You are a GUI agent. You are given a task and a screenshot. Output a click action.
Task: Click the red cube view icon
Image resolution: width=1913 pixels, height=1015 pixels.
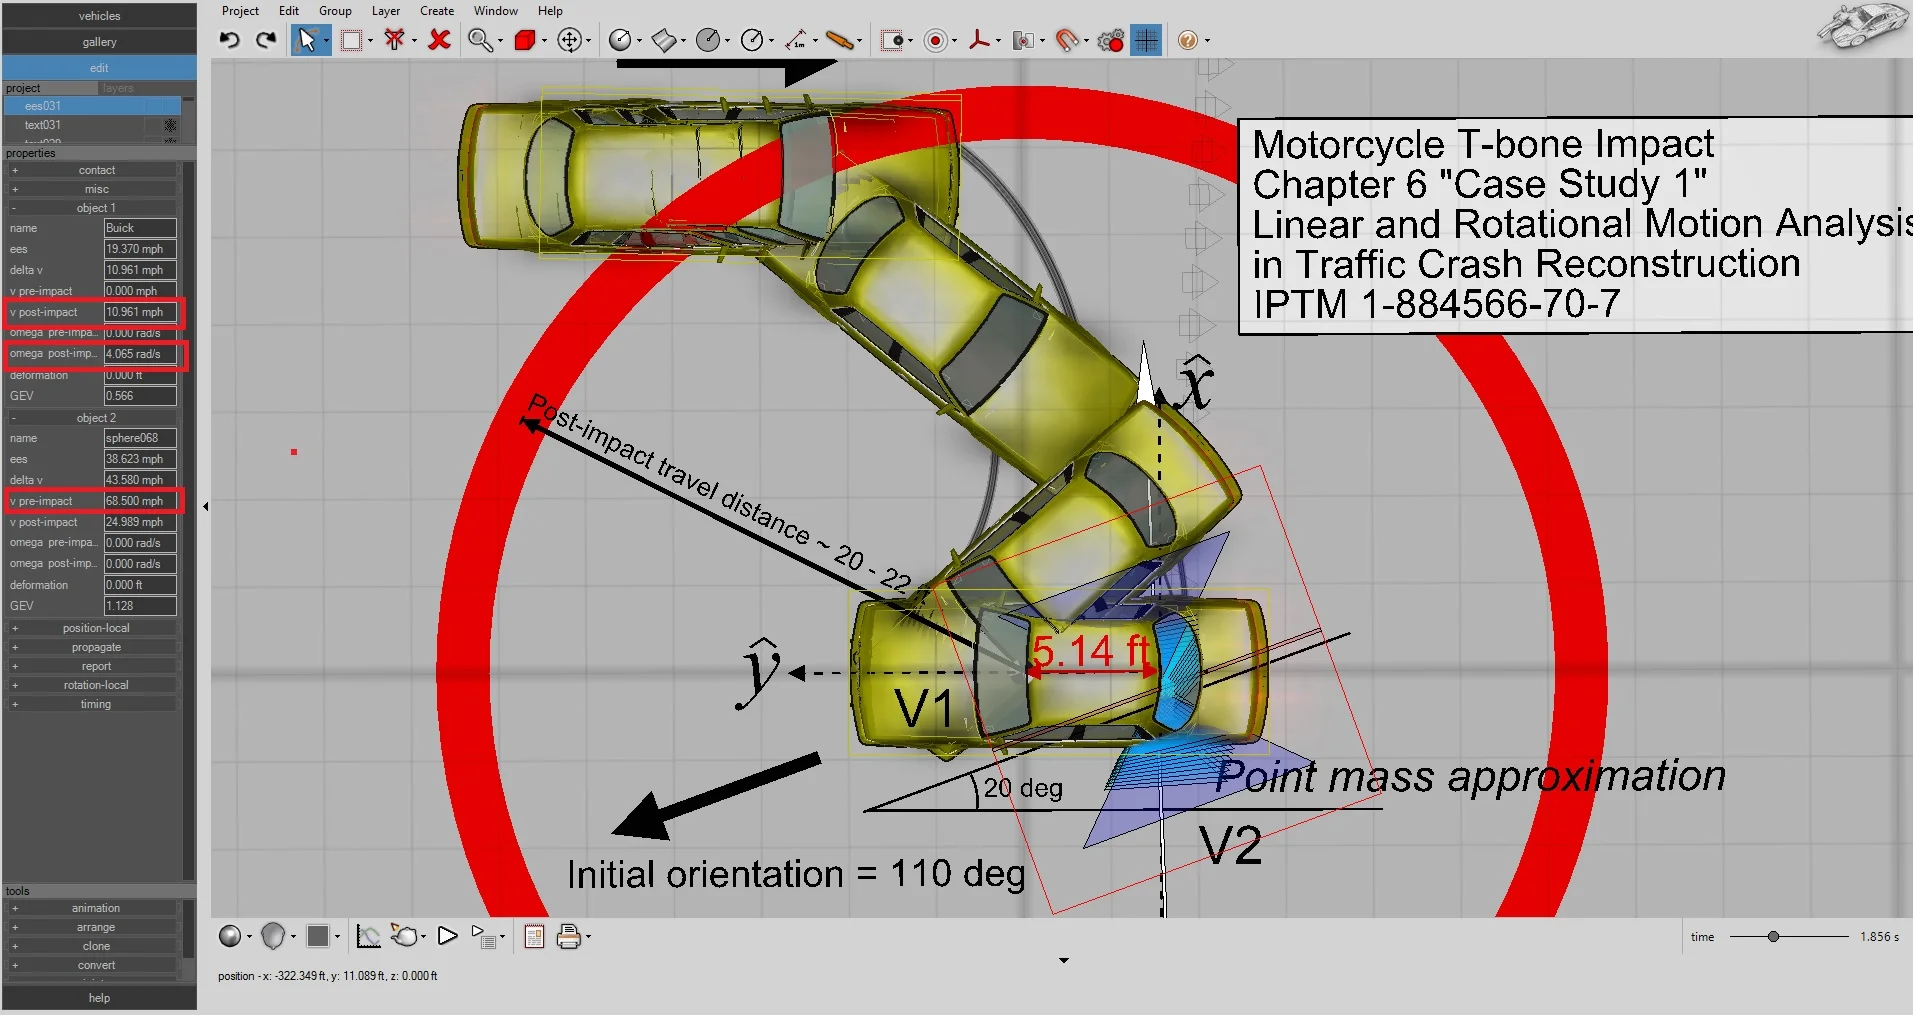point(525,40)
